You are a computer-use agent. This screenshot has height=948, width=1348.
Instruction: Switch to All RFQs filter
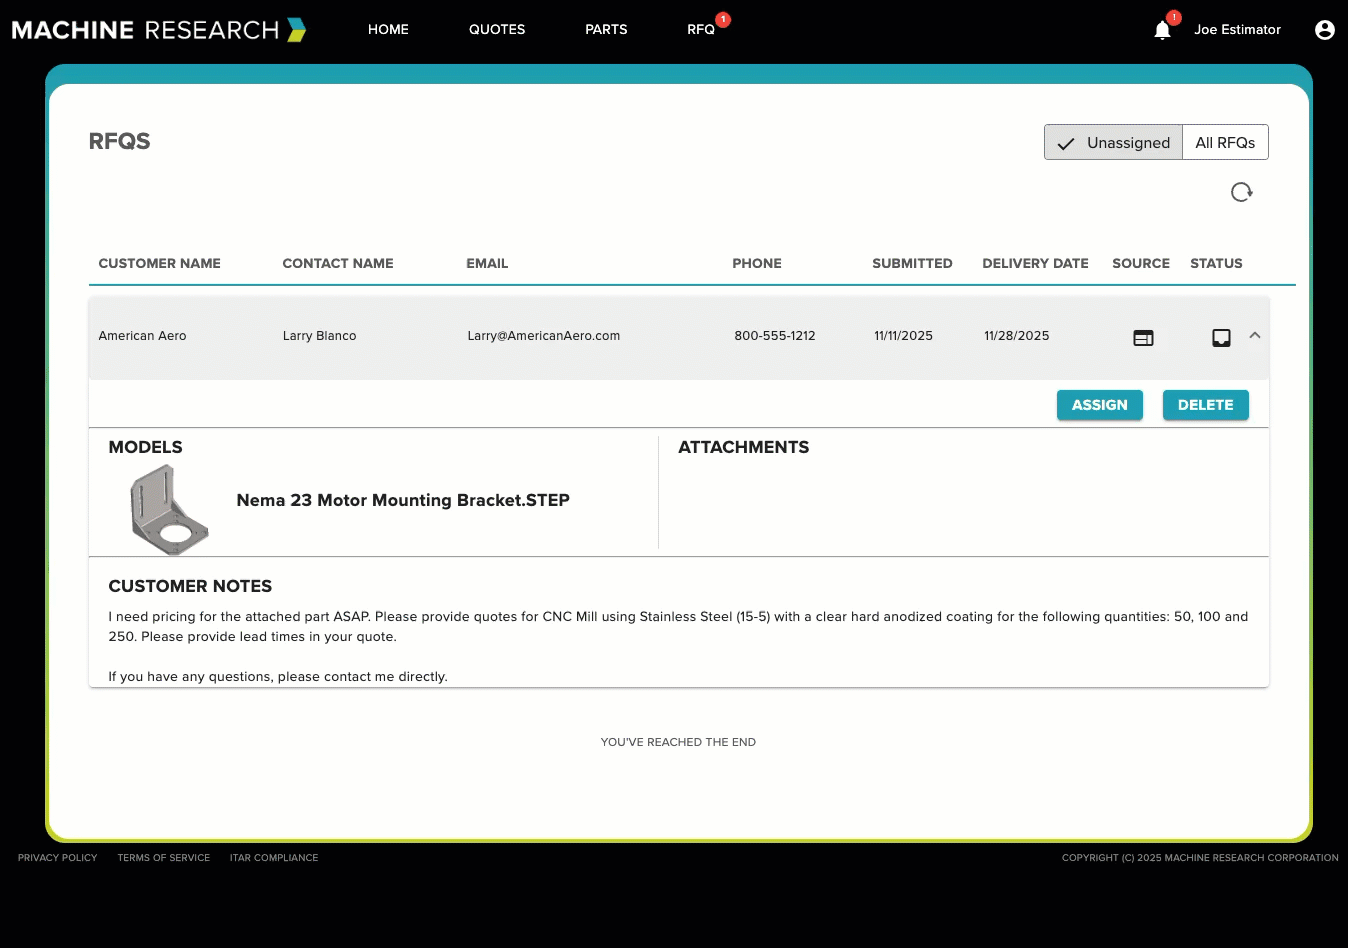pyautogui.click(x=1225, y=143)
